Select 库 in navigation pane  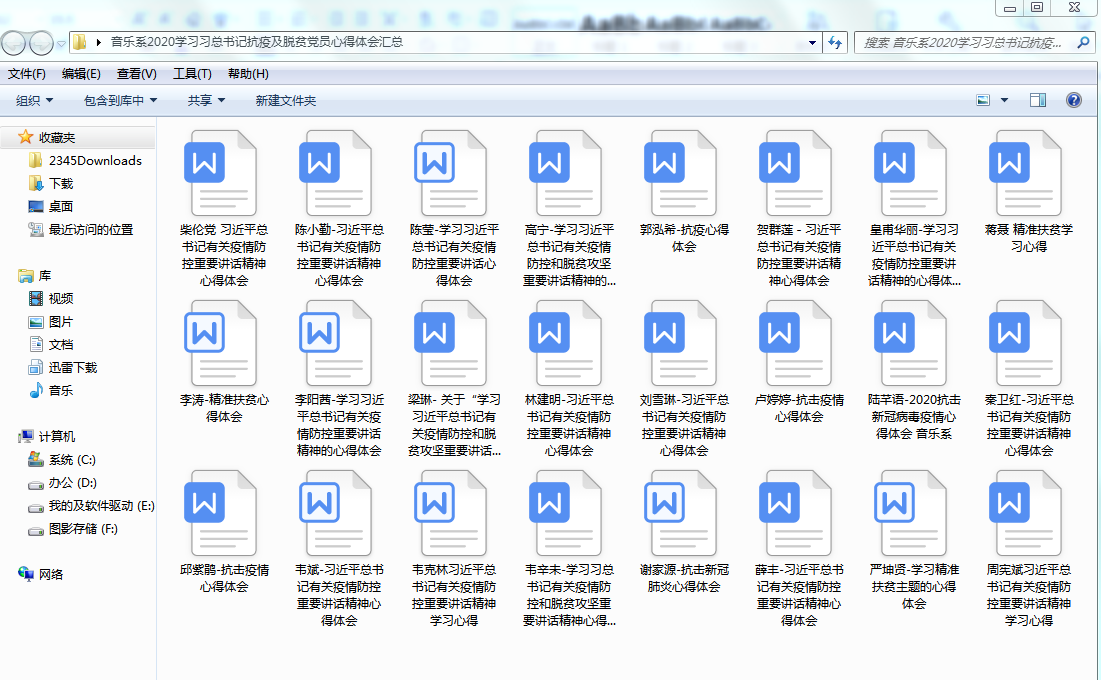coord(44,276)
